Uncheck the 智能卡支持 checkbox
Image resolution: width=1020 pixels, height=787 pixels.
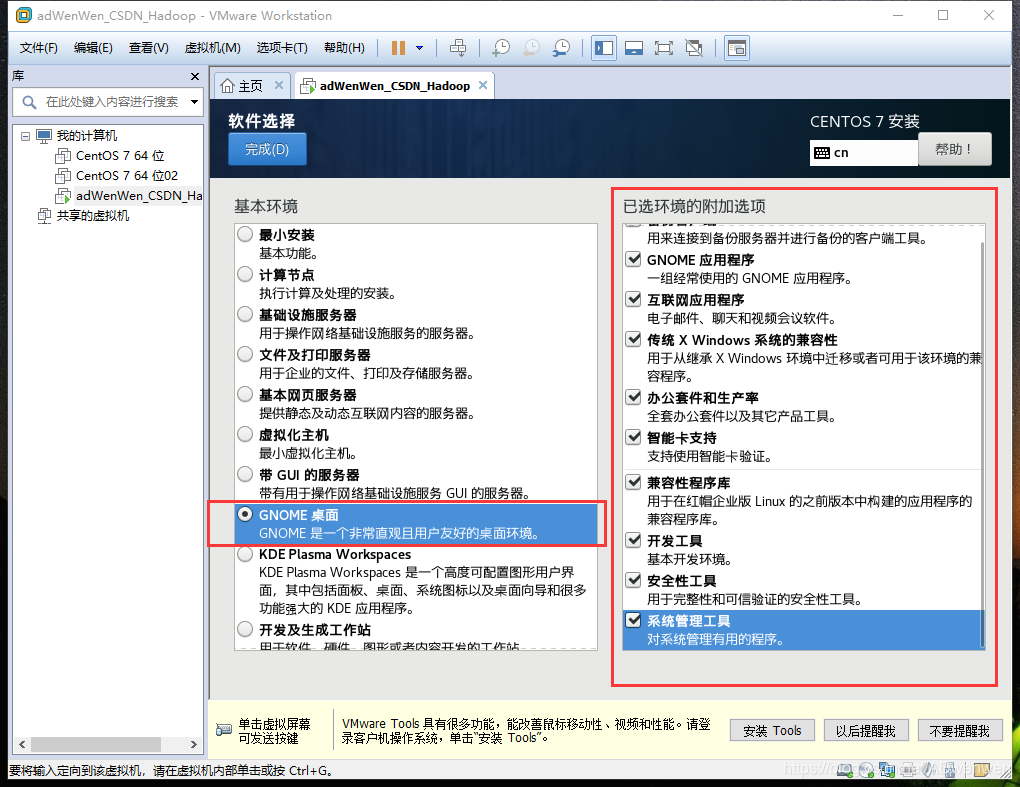coord(633,436)
